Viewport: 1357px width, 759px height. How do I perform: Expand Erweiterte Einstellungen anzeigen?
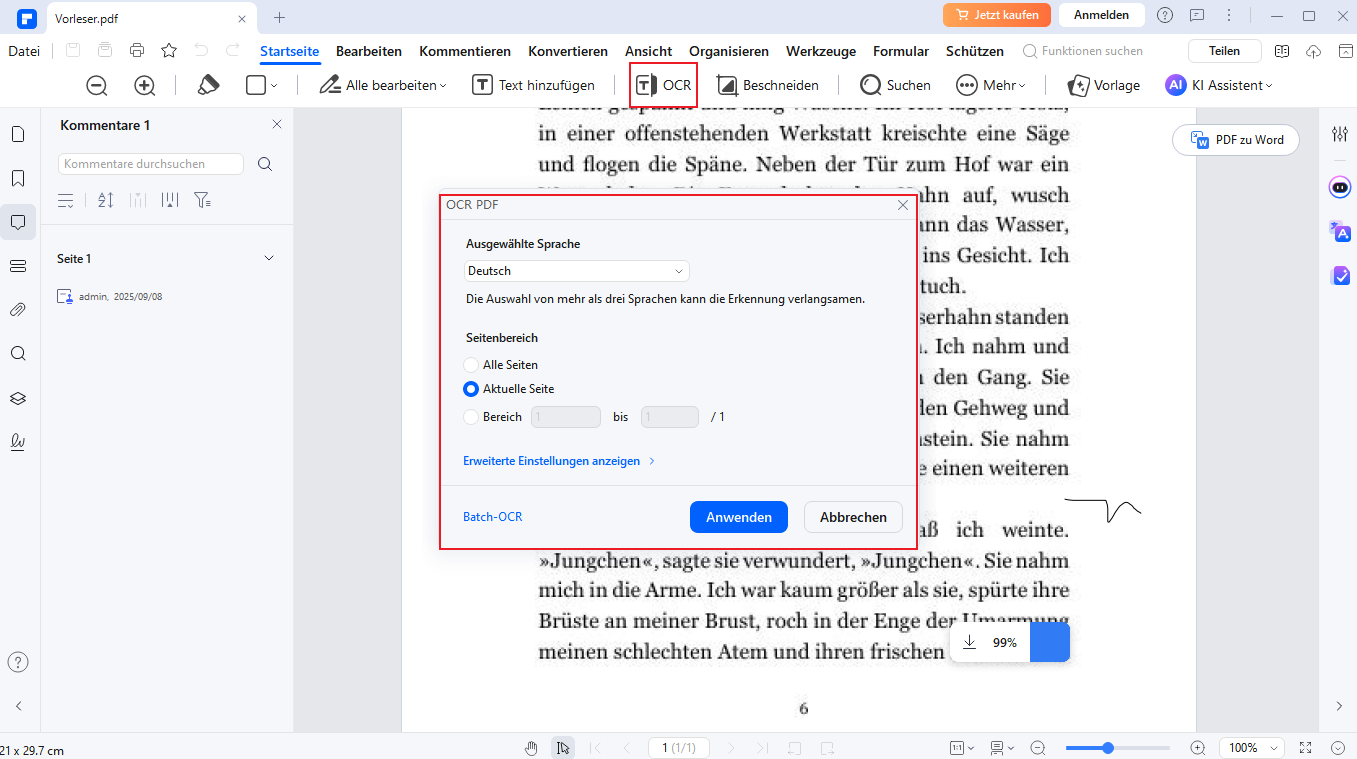pos(558,461)
